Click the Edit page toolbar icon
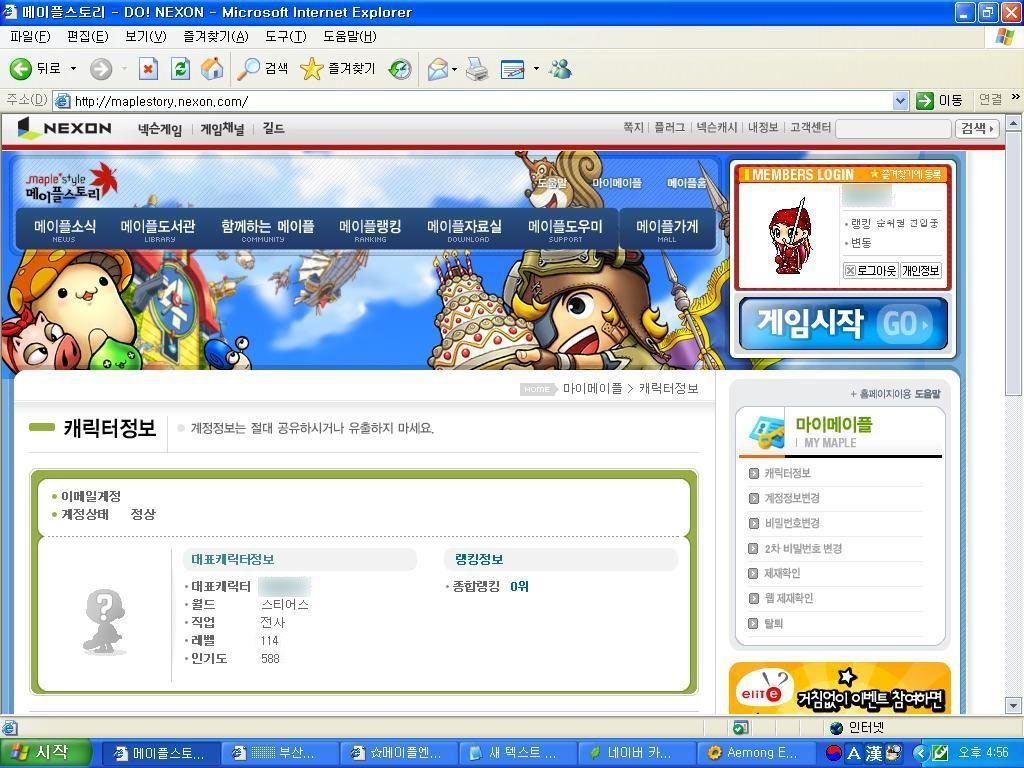This screenshot has height=768, width=1024. pos(513,69)
